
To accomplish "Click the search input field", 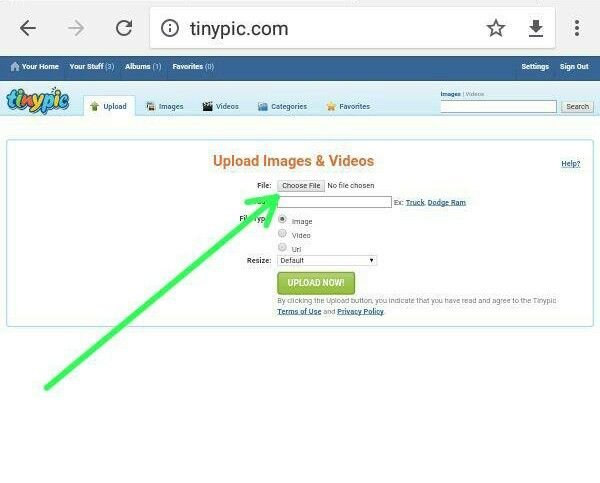I will pos(499,107).
